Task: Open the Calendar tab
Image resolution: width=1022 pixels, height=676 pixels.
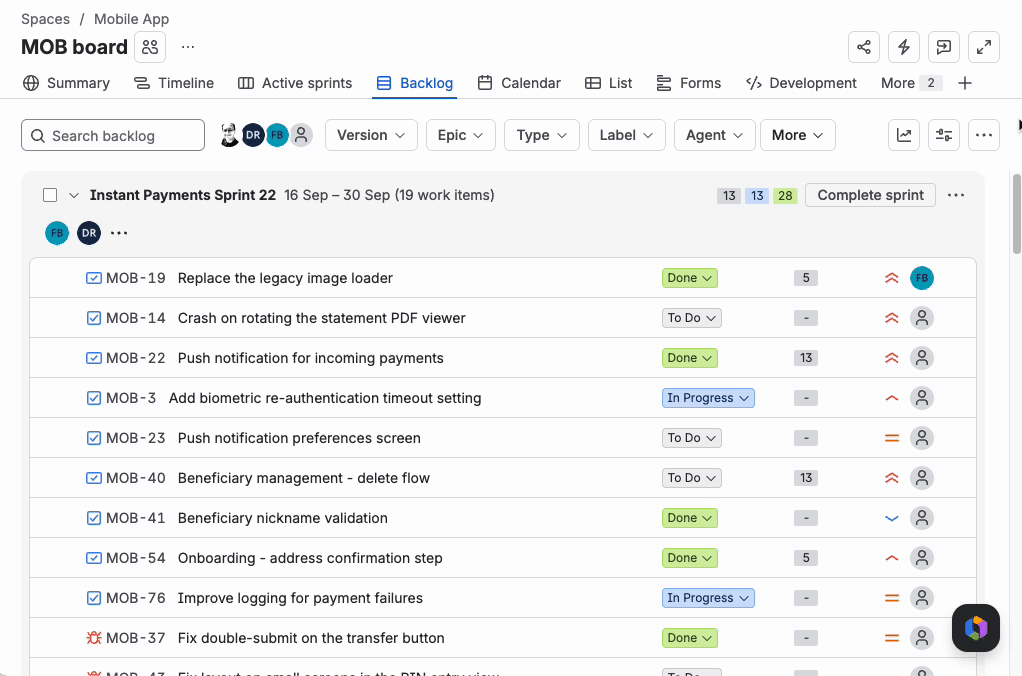Action: pyautogui.click(x=519, y=83)
